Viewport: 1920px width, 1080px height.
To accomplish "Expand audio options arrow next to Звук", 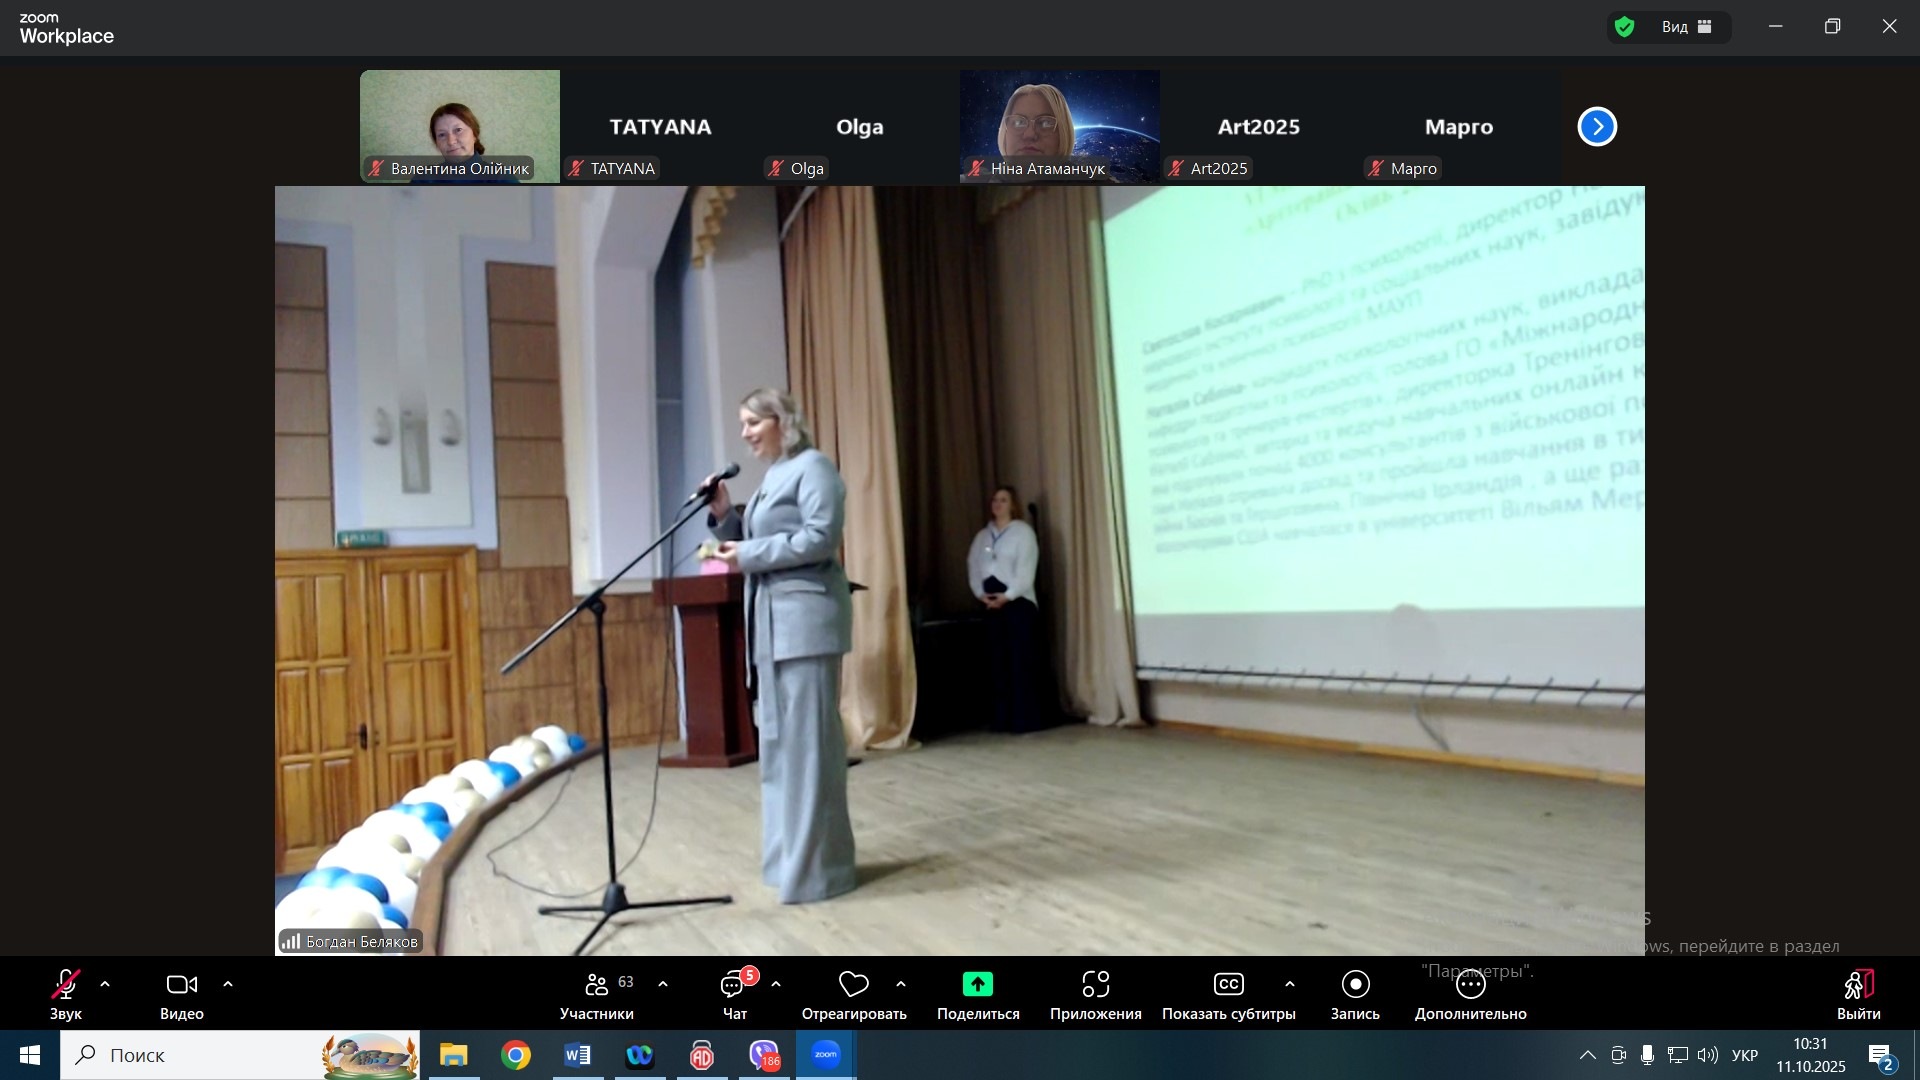I will click(x=105, y=985).
